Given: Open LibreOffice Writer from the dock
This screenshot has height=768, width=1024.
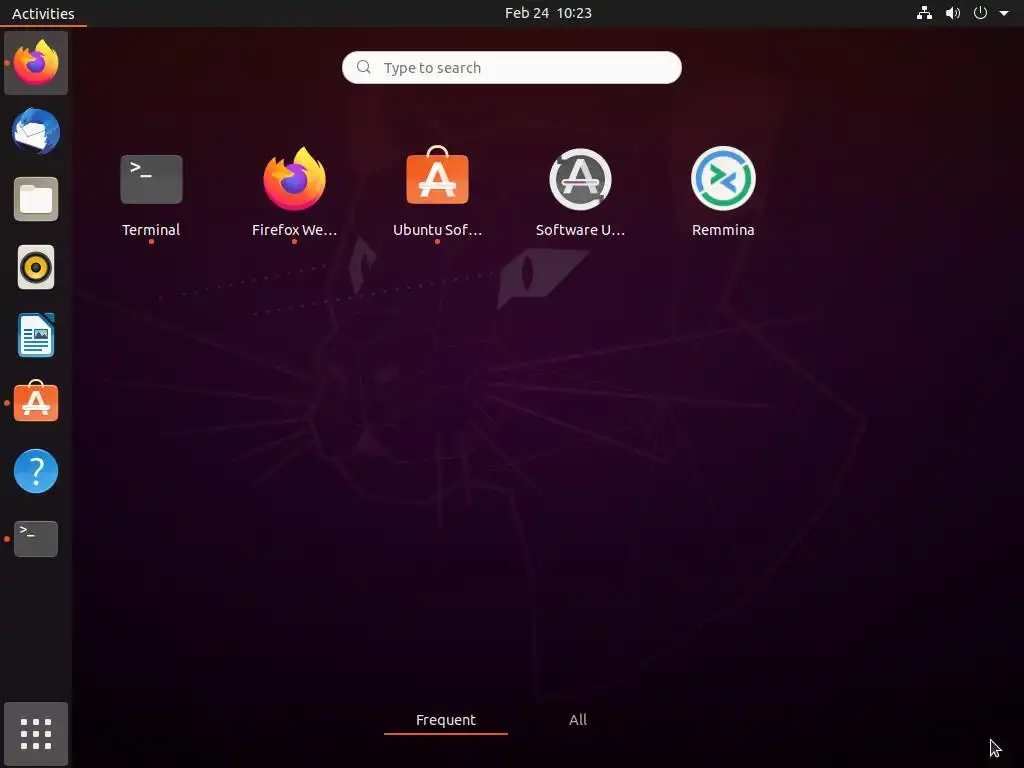Looking at the screenshot, I should coord(36,335).
